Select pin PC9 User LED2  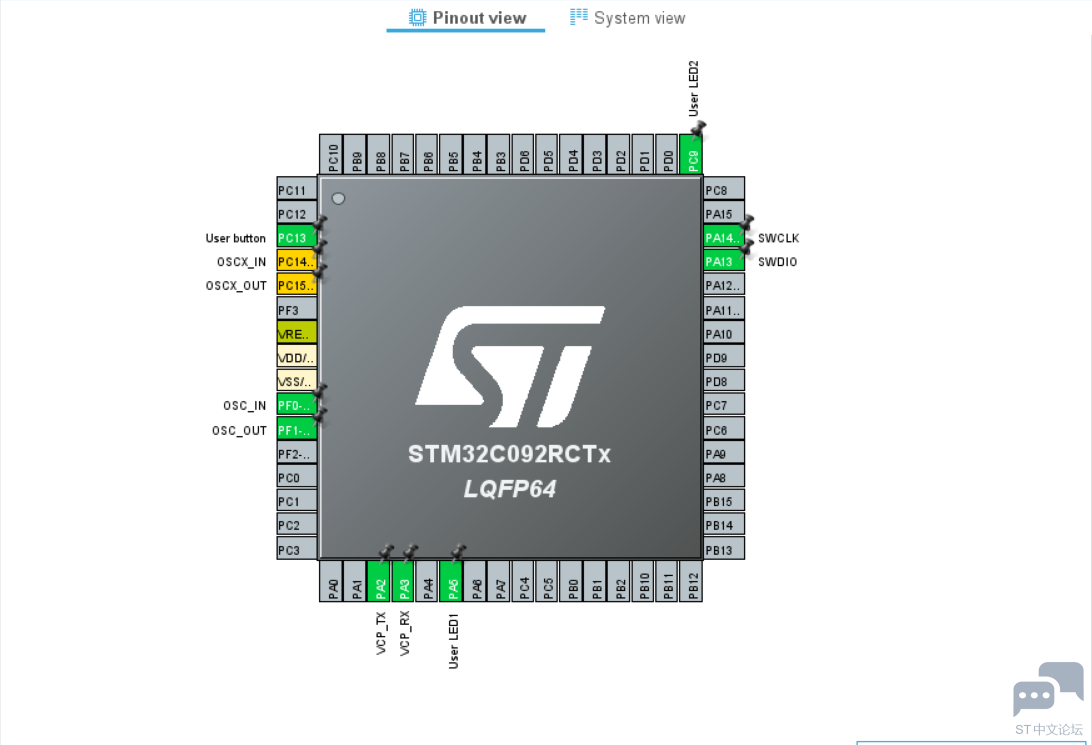691,155
